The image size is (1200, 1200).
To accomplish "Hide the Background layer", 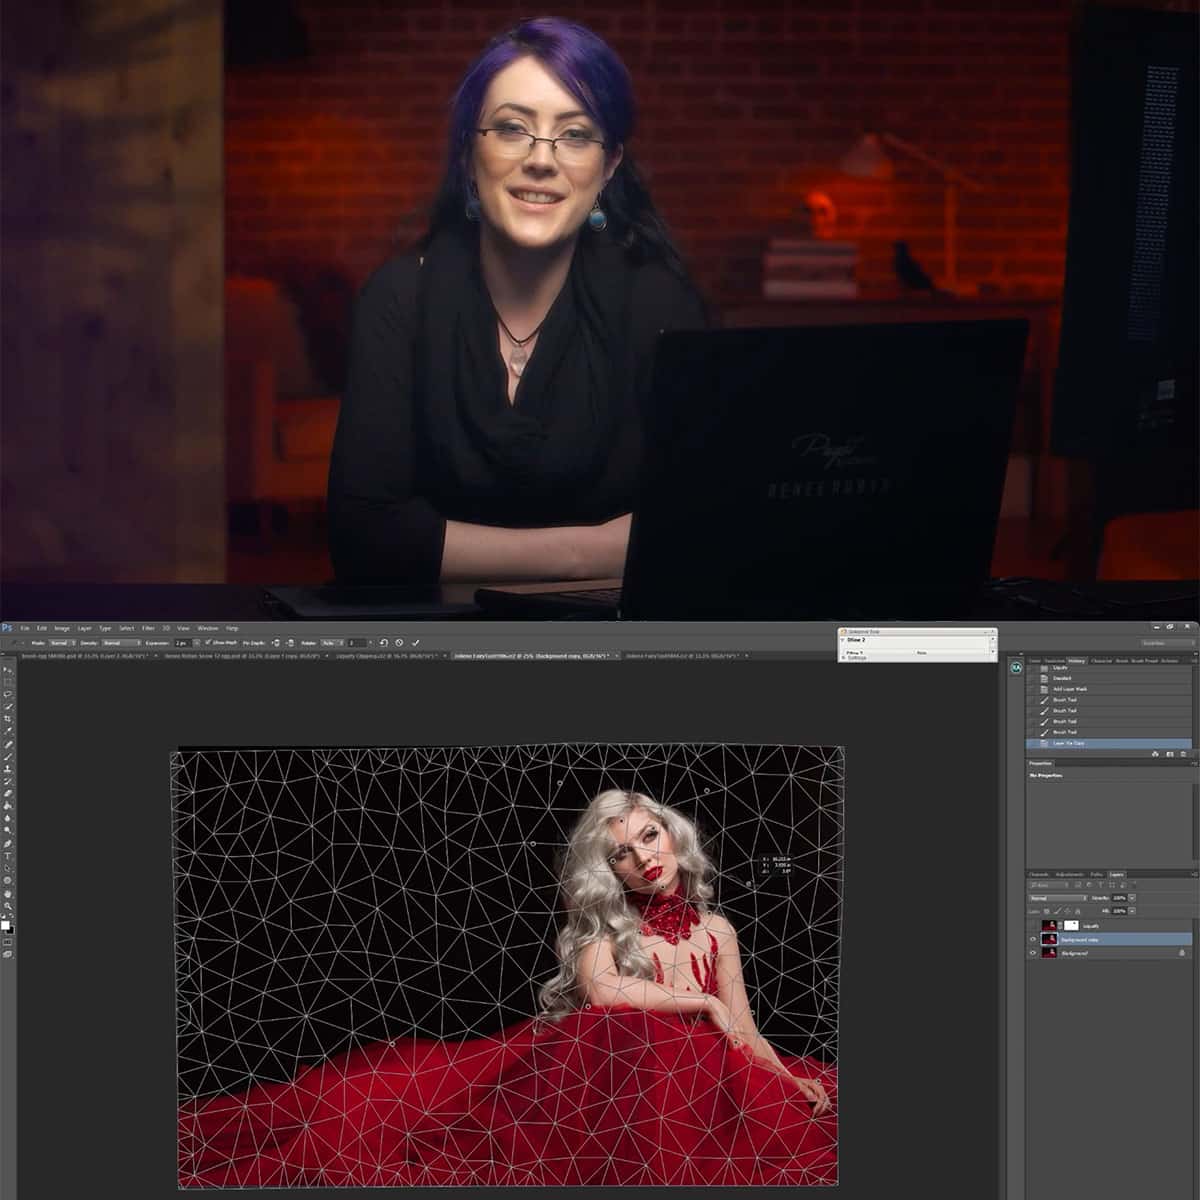I will (x=1033, y=952).
